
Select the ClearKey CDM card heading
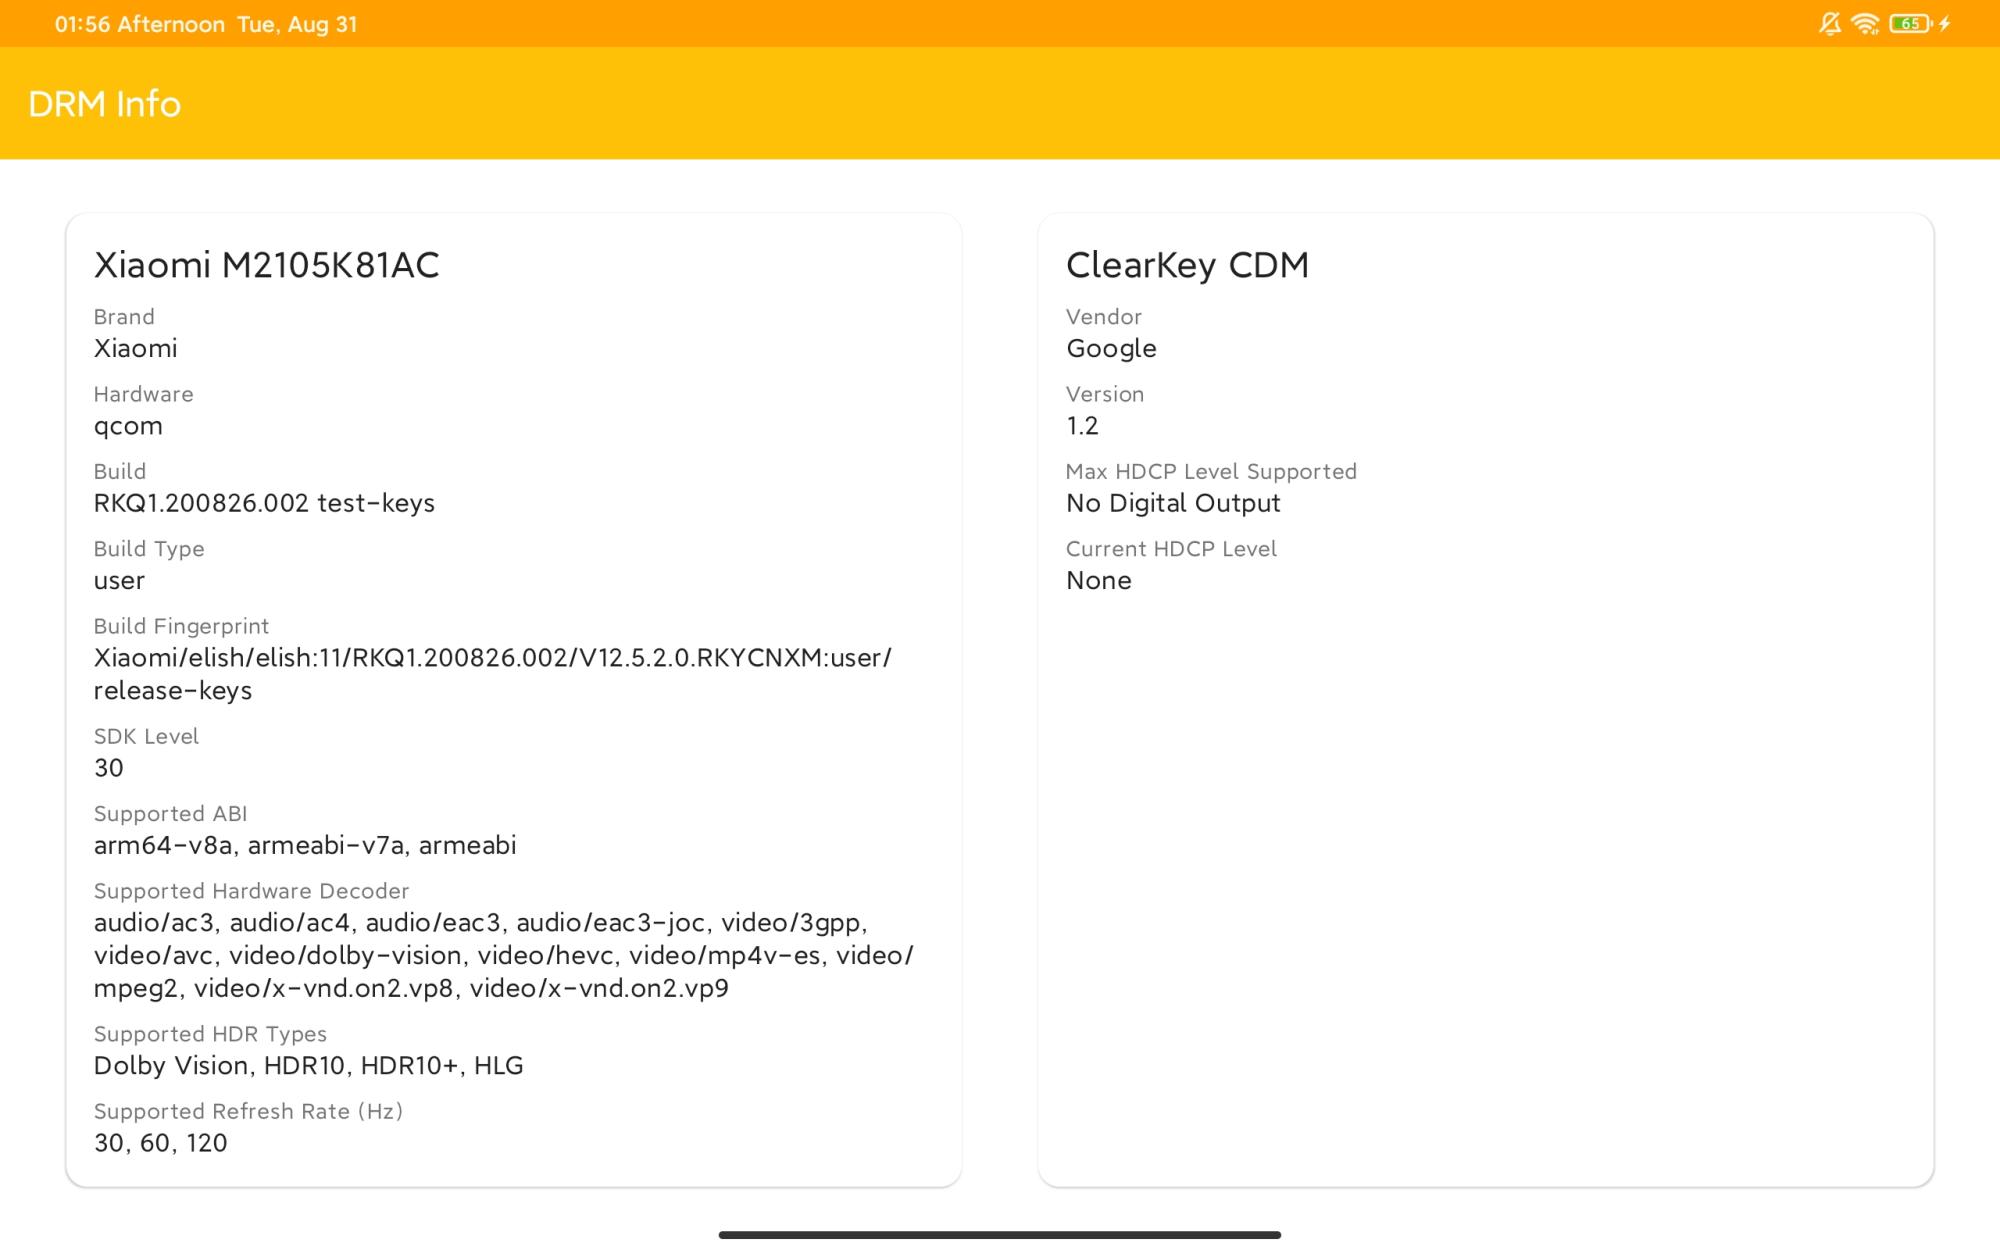(x=1187, y=265)
